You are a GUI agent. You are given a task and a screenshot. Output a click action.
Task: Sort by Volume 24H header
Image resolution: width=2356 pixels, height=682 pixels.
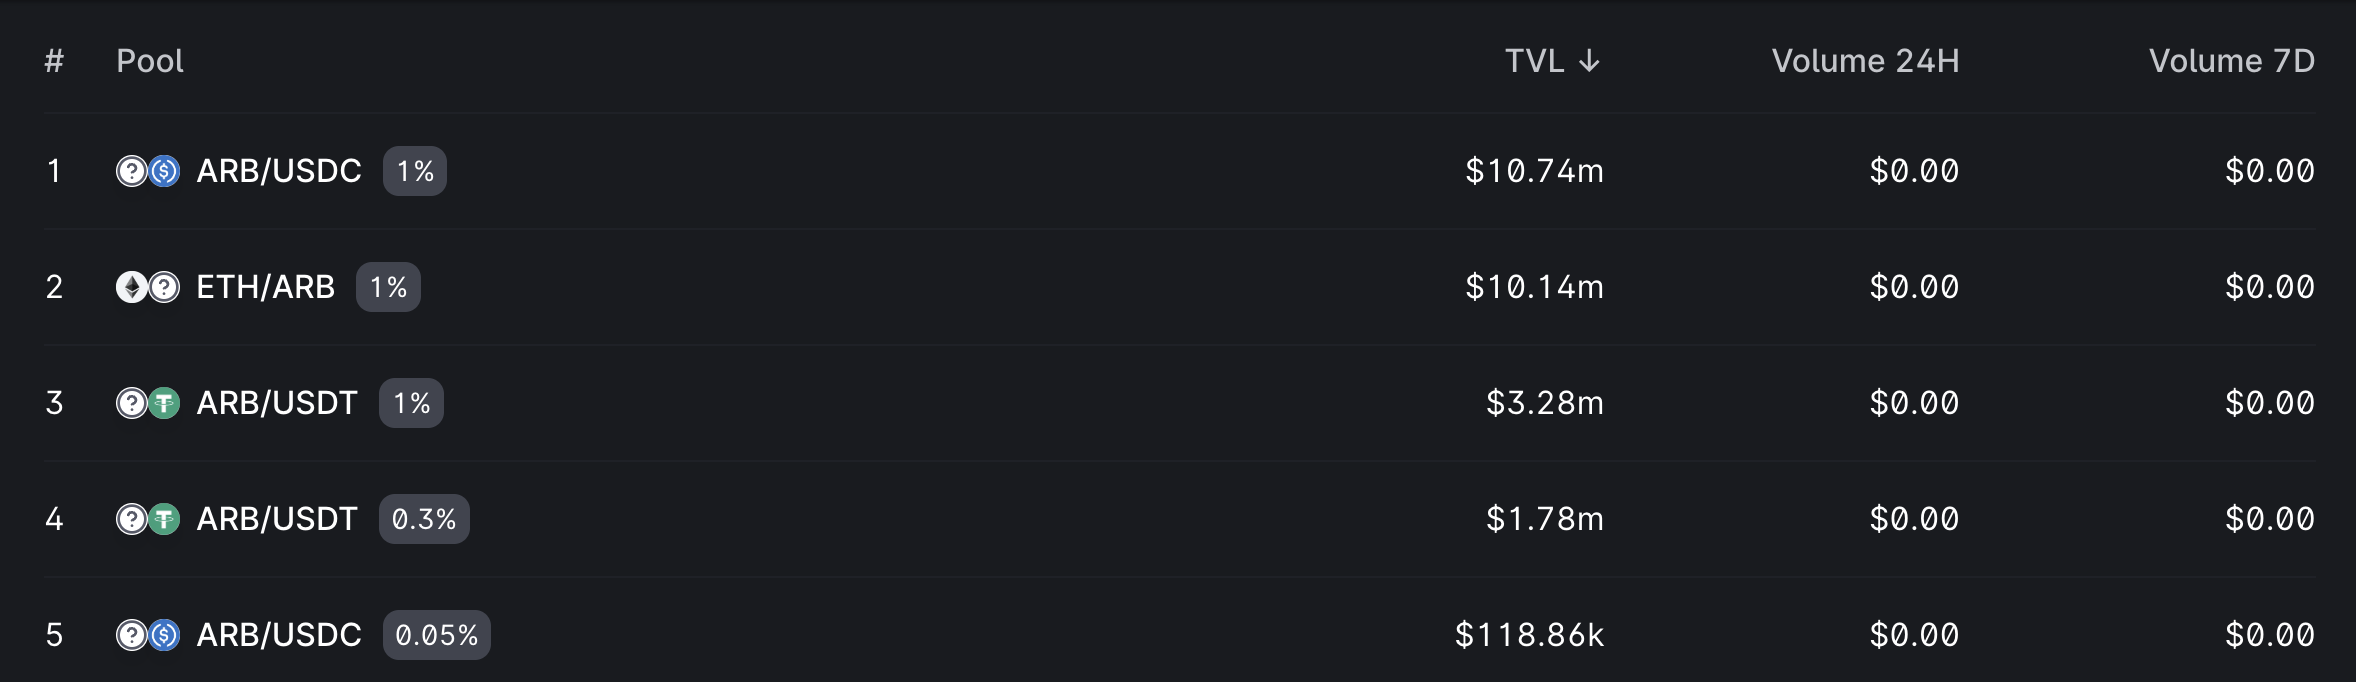point(1865,61)
